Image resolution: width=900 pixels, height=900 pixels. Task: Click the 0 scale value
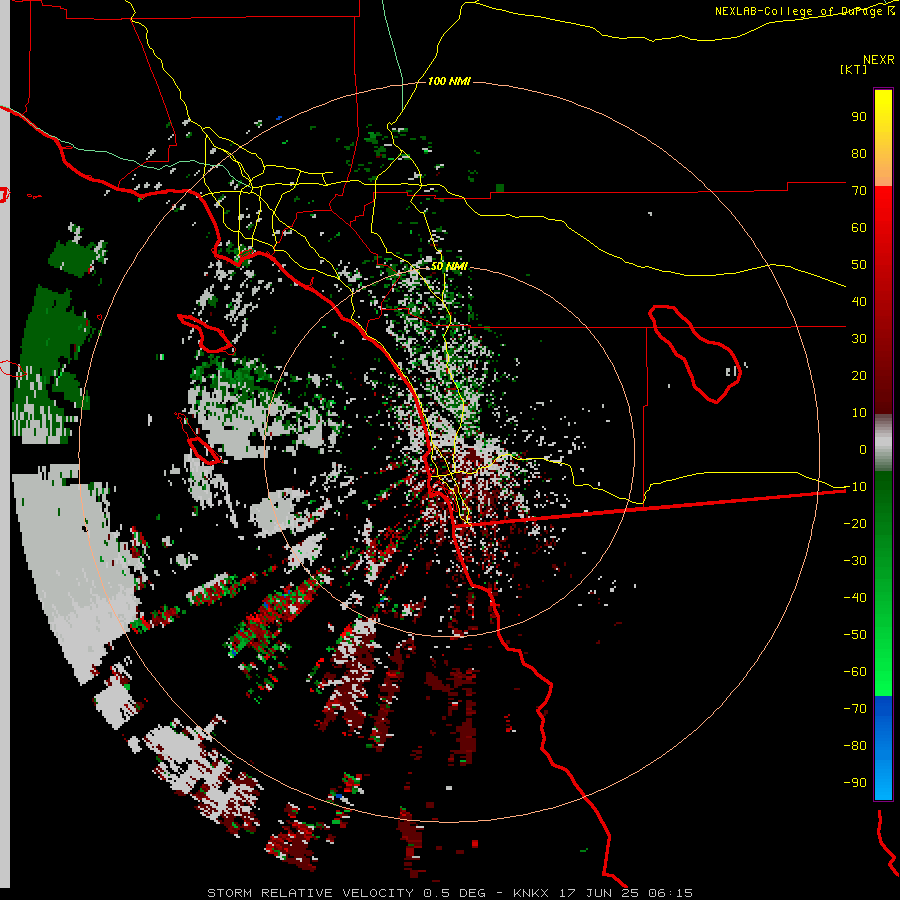point(863,449)
